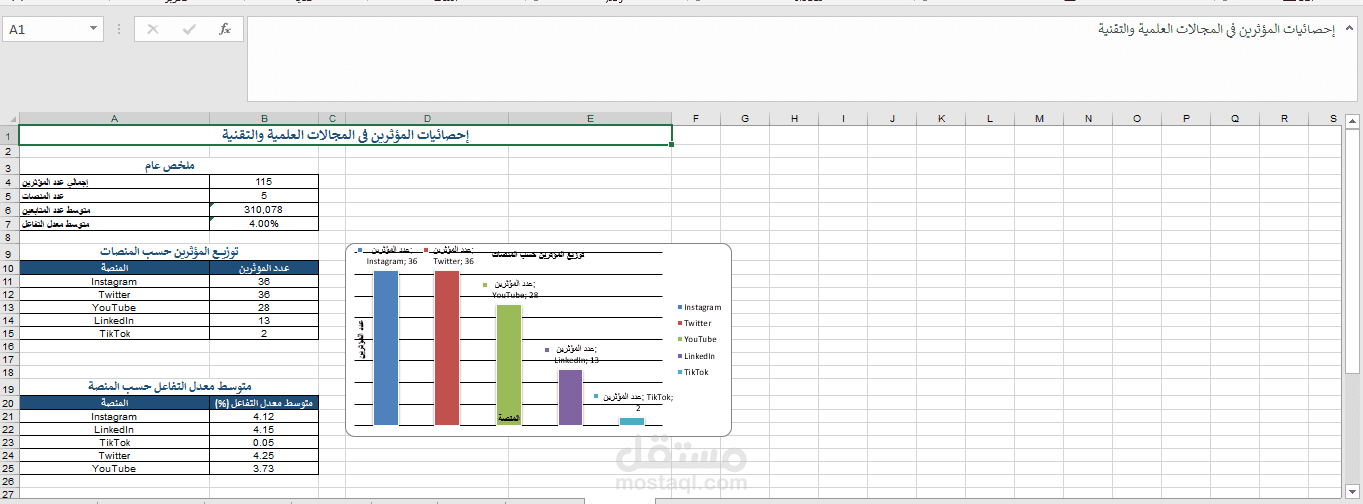1363x504 pixels.
Task: Select column K header
Action: [x=941, y=118]
